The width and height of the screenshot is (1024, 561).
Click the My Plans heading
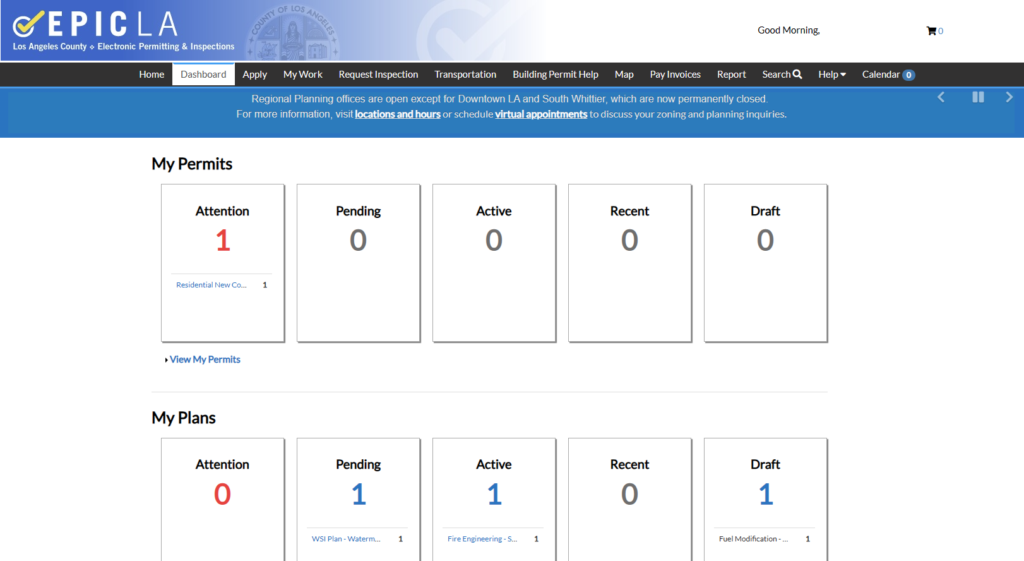click(184, 418)
